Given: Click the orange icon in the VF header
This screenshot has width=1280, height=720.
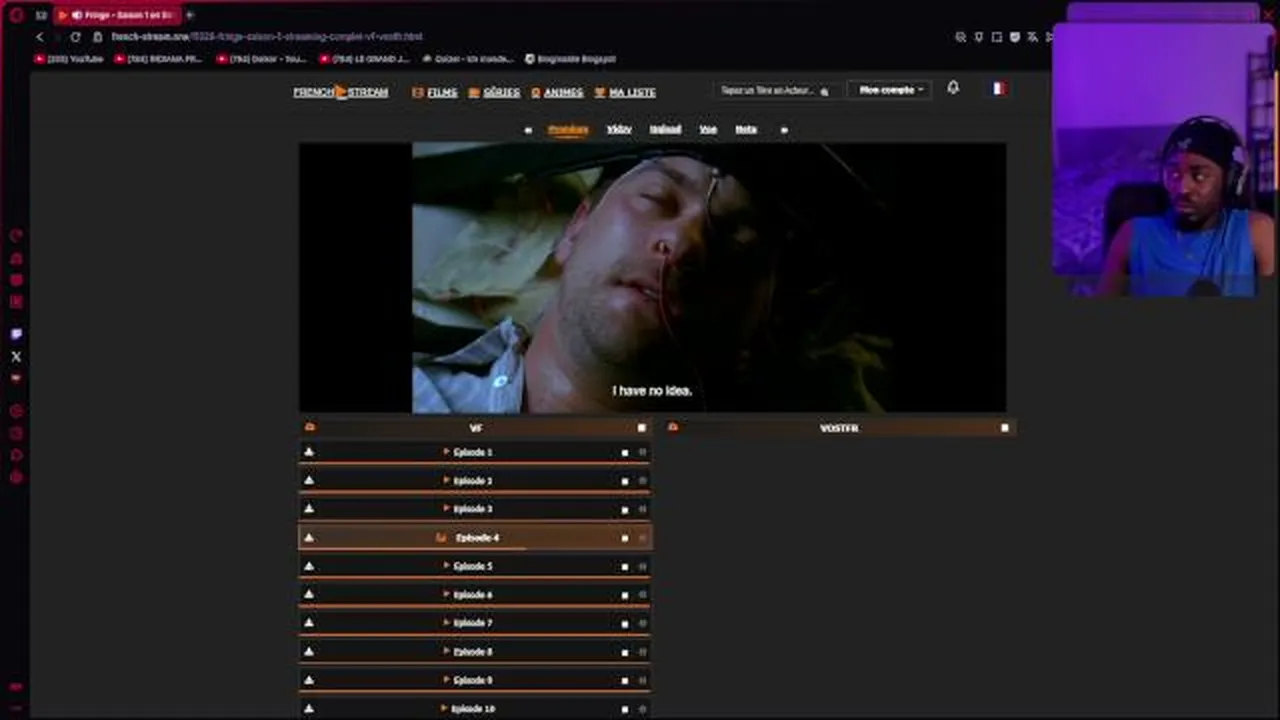Looking at the screenshot, I should pyautogui.click(x=310, y=427).
